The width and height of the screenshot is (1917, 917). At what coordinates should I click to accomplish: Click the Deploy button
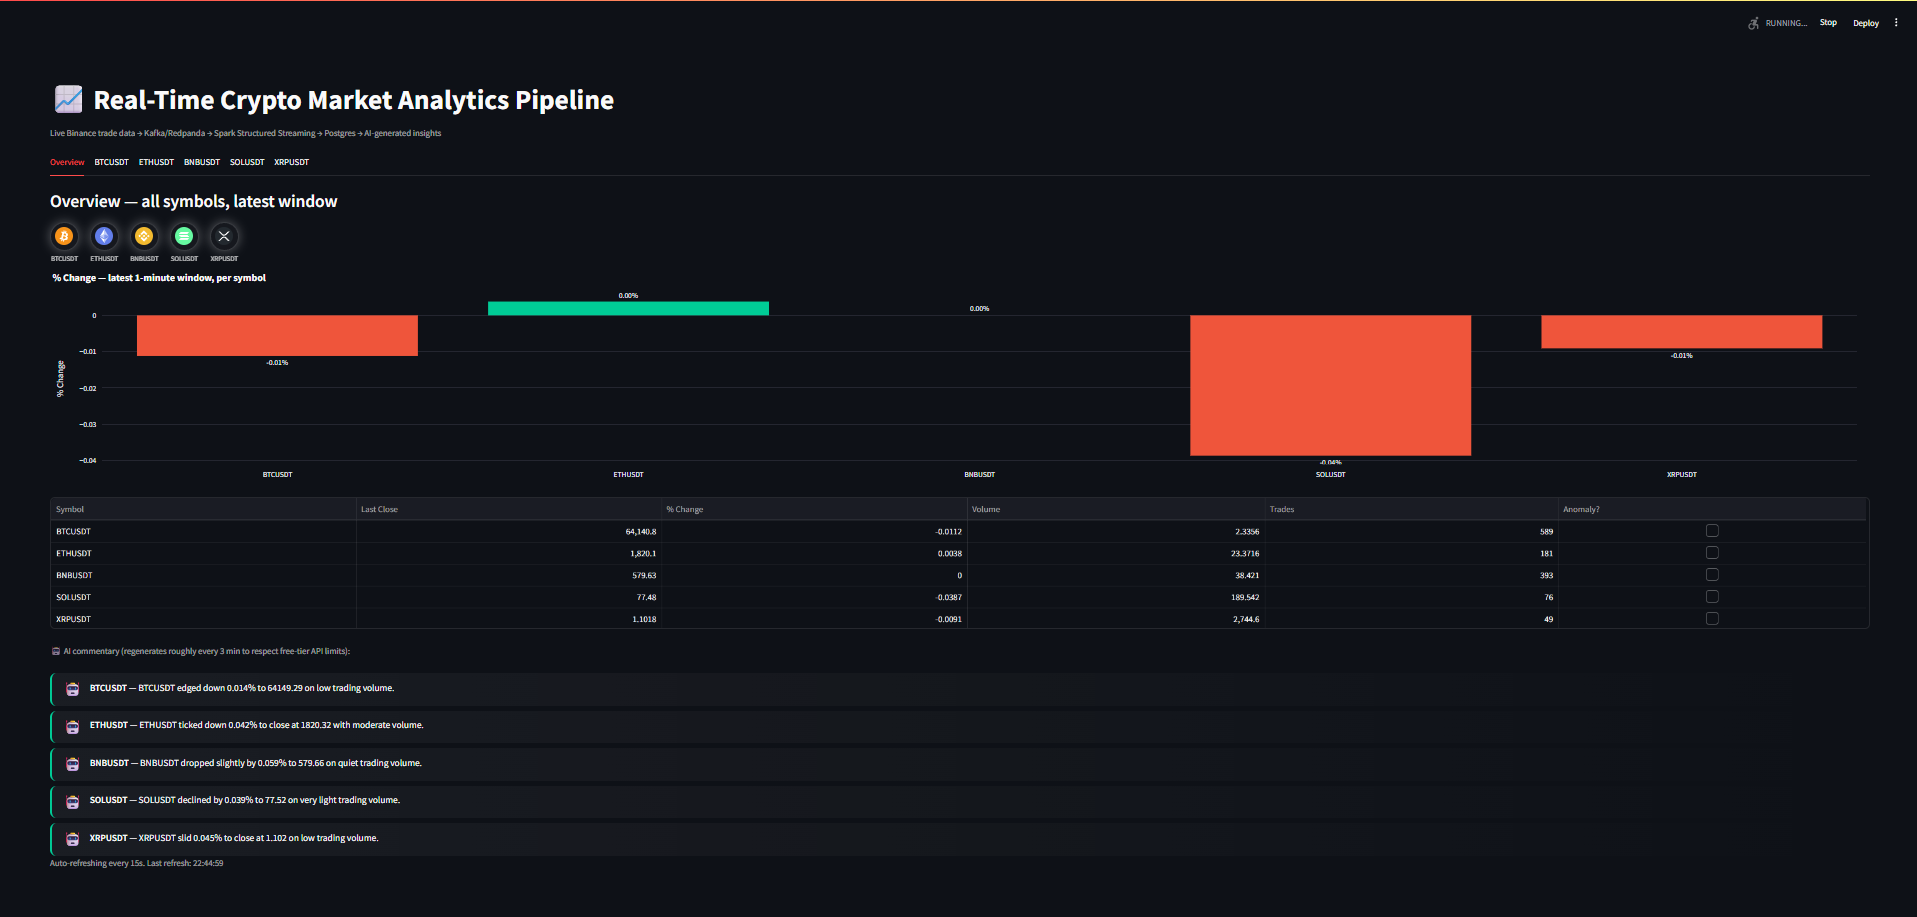coord(1866,23)
